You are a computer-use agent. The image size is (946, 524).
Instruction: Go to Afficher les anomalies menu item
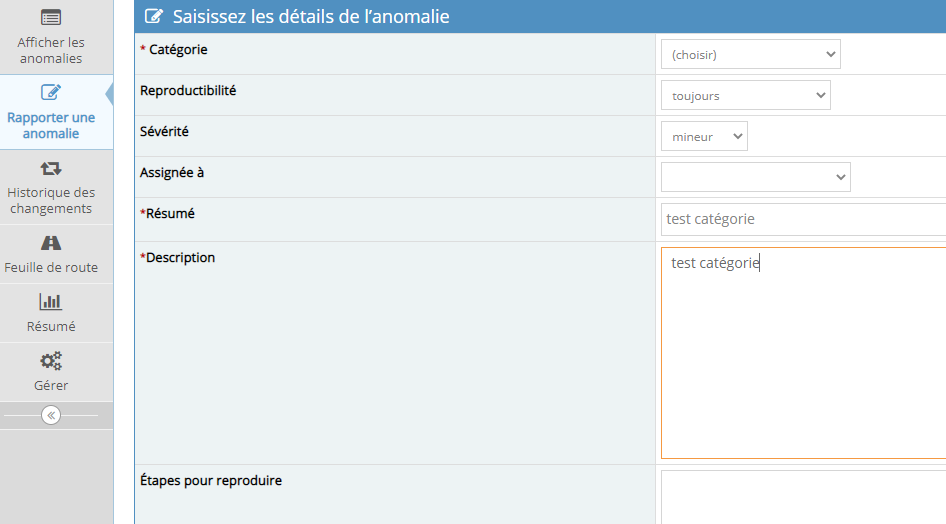[51, 50]
